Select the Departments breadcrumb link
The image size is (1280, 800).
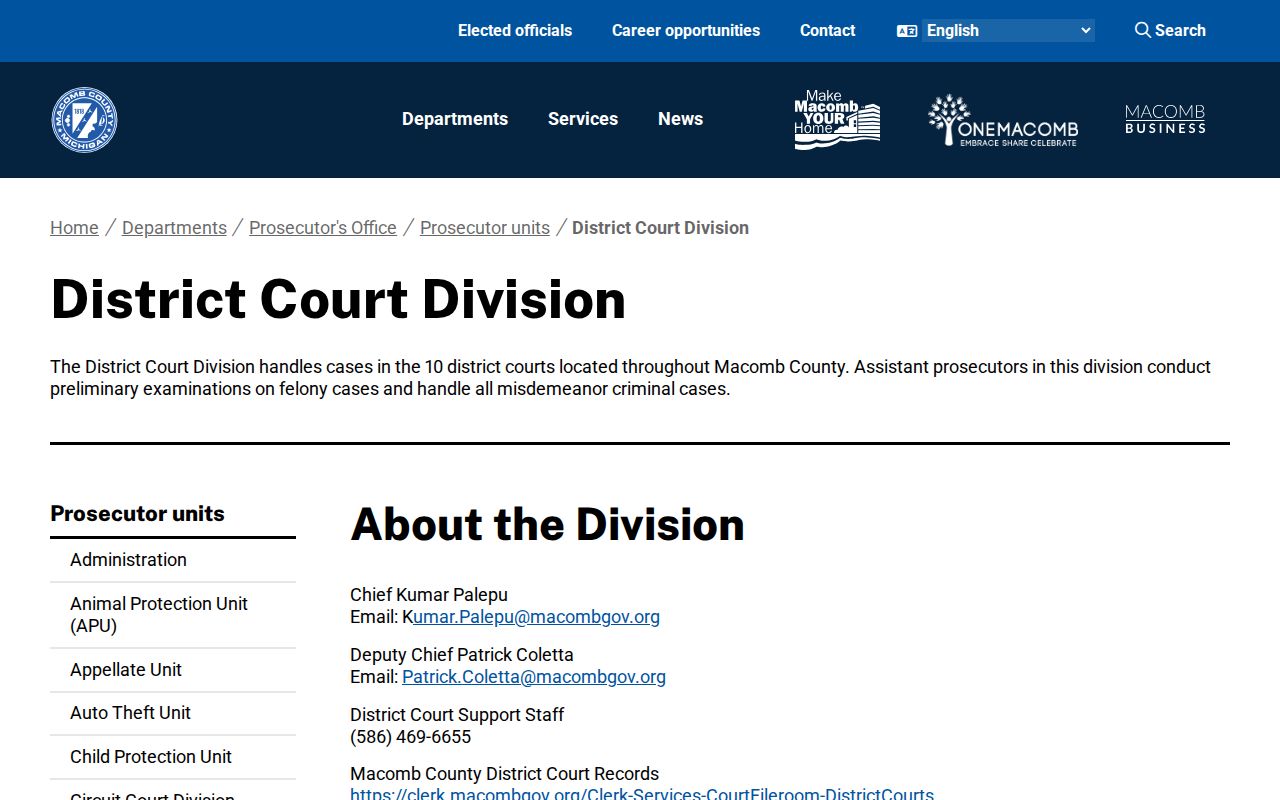[x=174, y=228]
